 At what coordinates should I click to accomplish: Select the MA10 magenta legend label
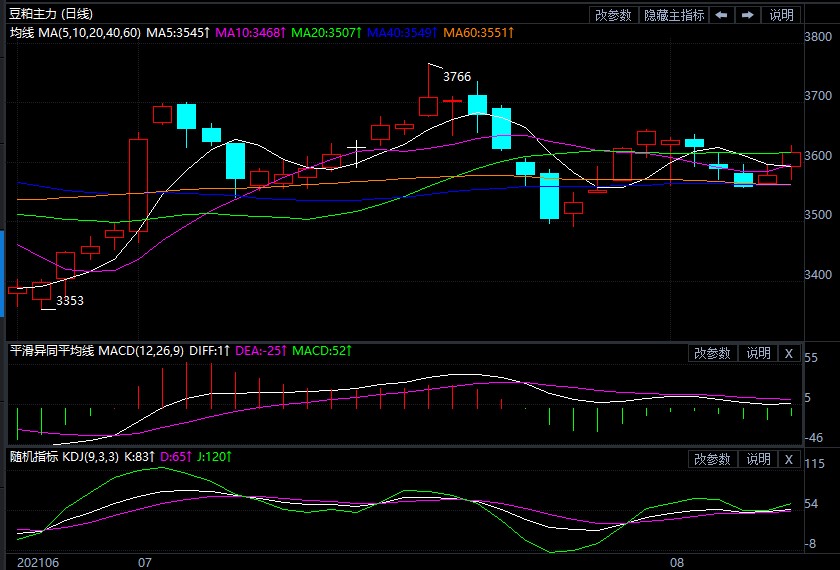pyautogui.click(x=250, y=34)
